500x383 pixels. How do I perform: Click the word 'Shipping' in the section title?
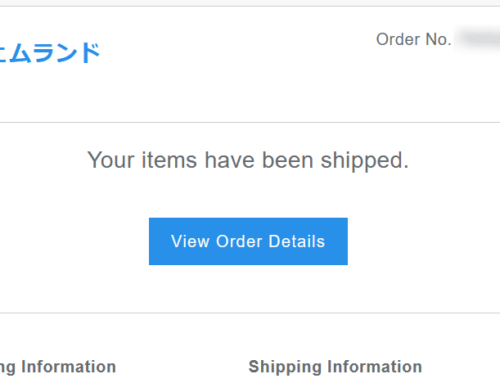pyautogui.click(x=285, y=368)
